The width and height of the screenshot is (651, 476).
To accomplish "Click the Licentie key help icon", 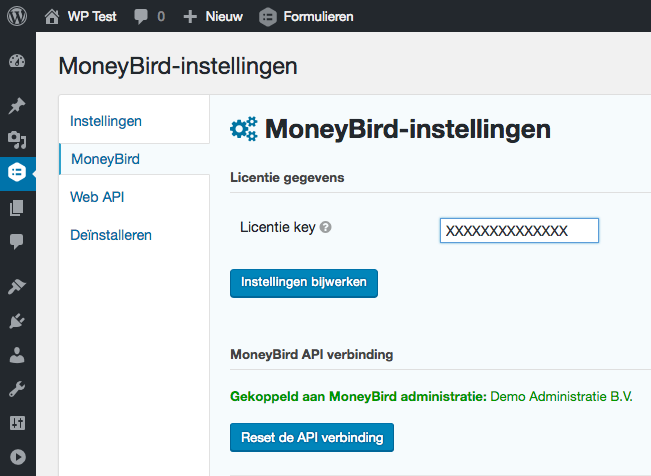I will [x=326, y=228].
